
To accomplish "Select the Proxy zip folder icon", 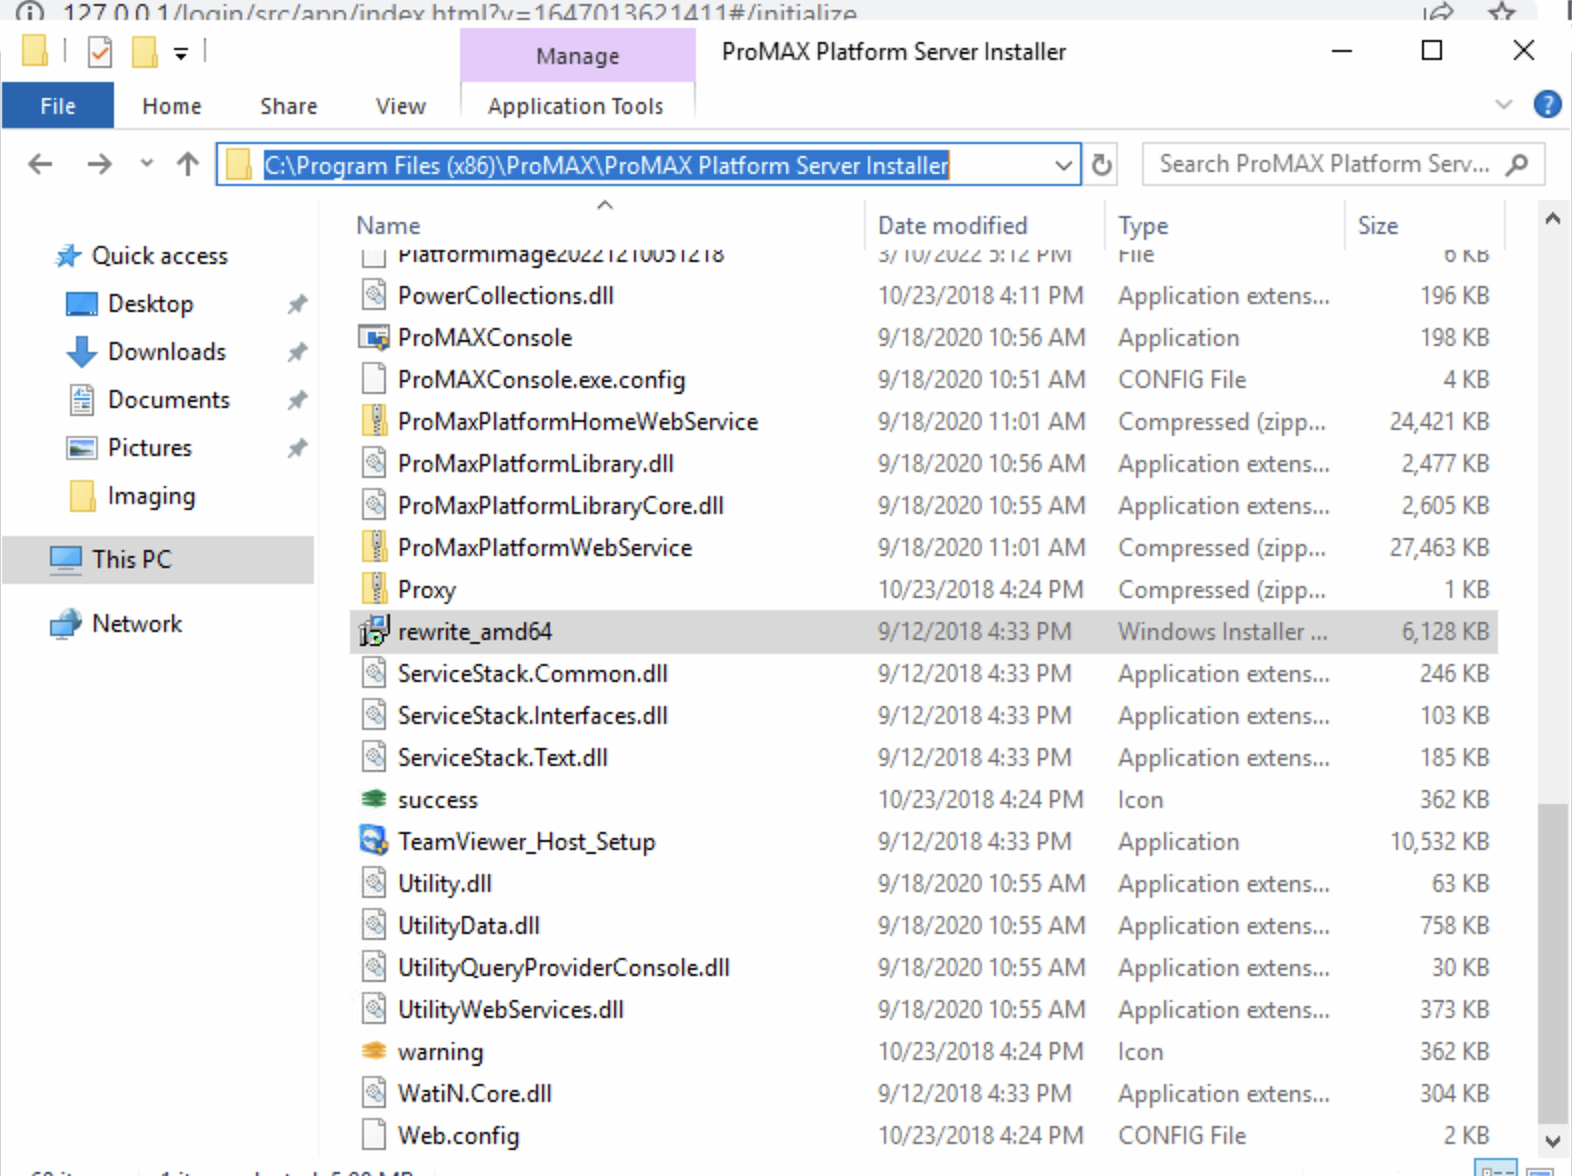I will pos(374,590).
